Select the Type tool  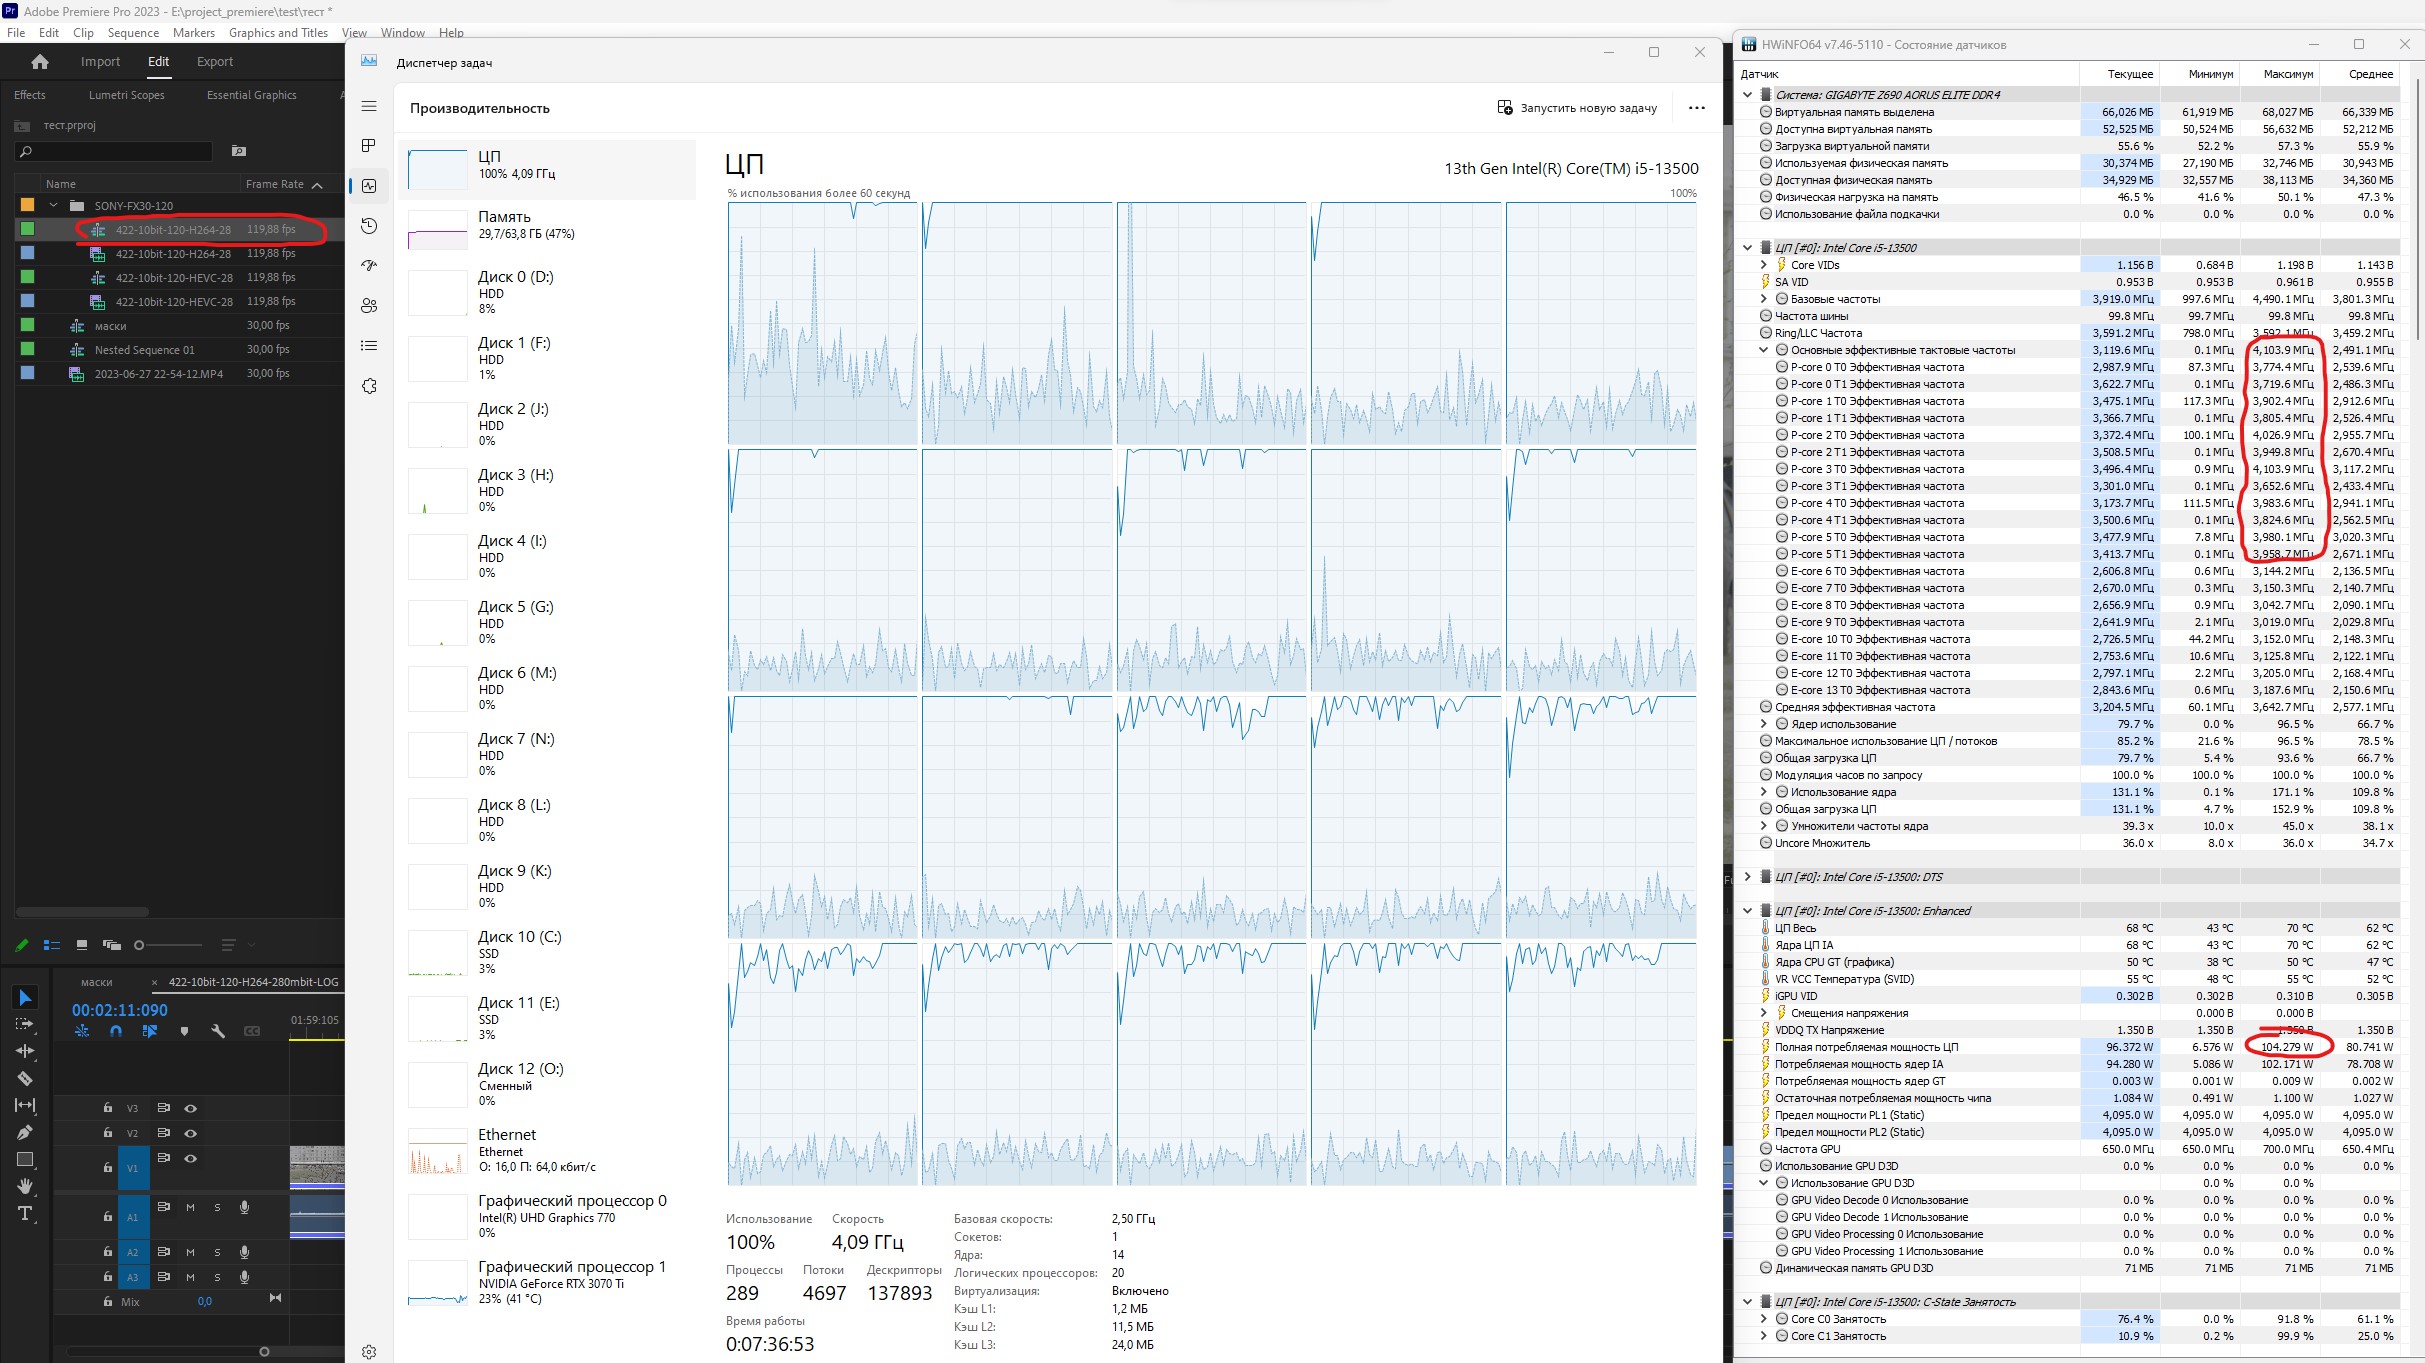[25, 1213]
